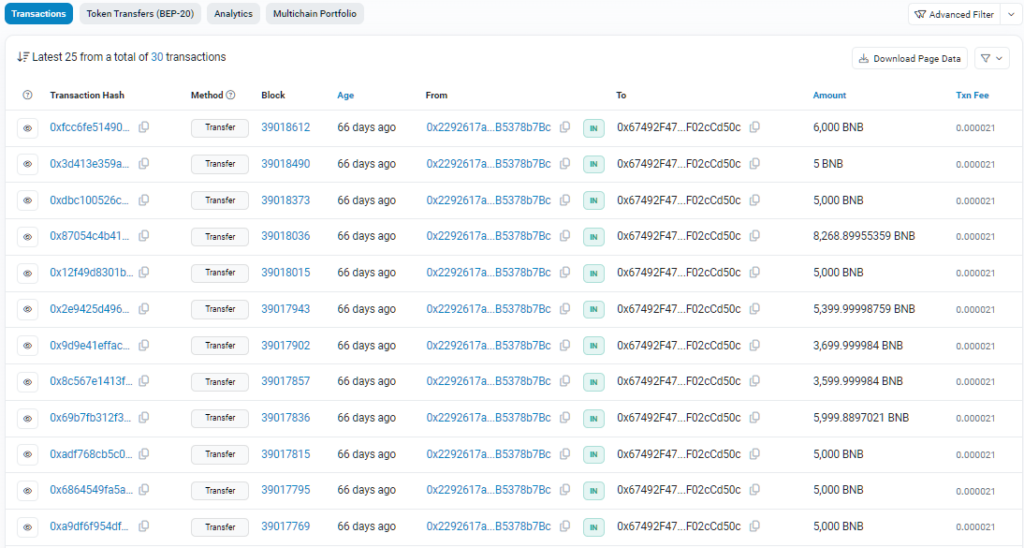Click Download Page Data button
This screenshot has width=1024, height=548.
tap(910, 58)
